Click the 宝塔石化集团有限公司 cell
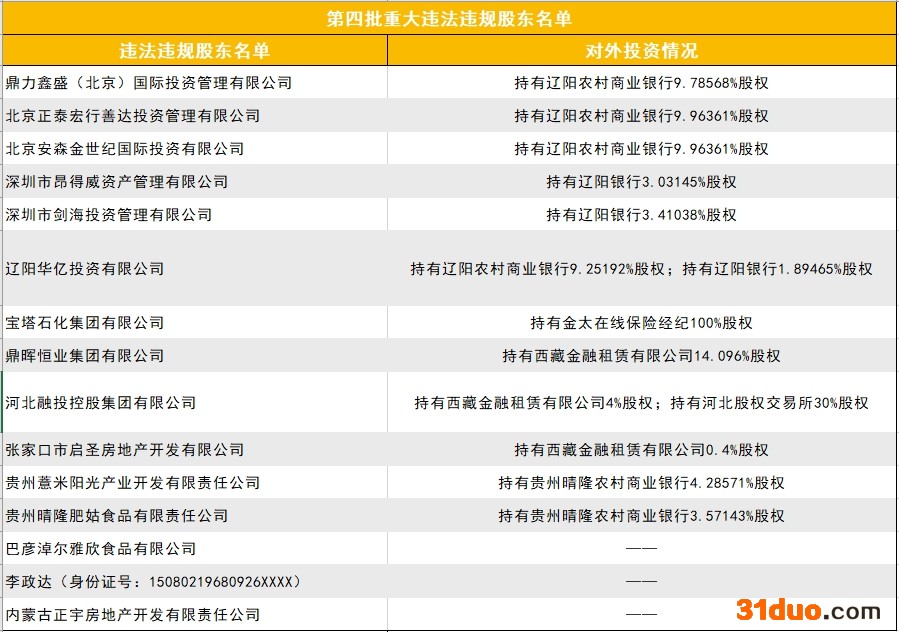The width and height of the screenshot is (899, 632). pos(85,323)
